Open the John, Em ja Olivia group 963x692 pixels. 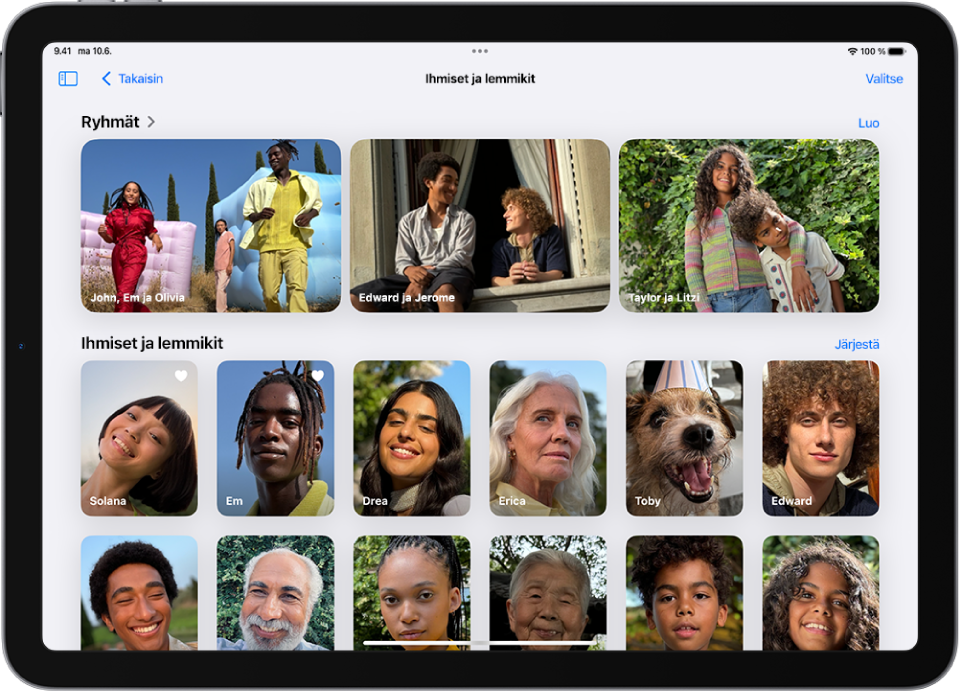coord(211,225)
